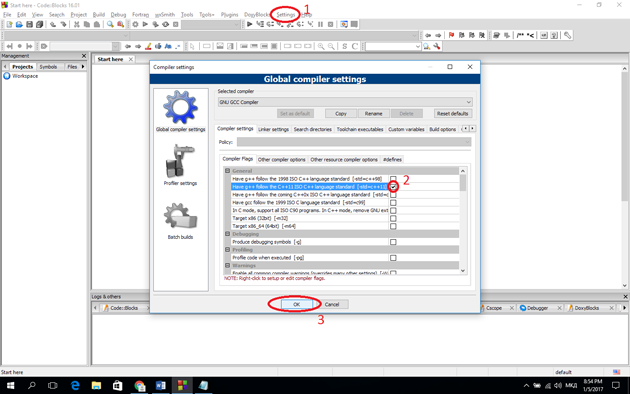The width and height of the screenshot is (630, 394).
Task: Open Microsoft Edge from the taskbar
Action: 75,386
